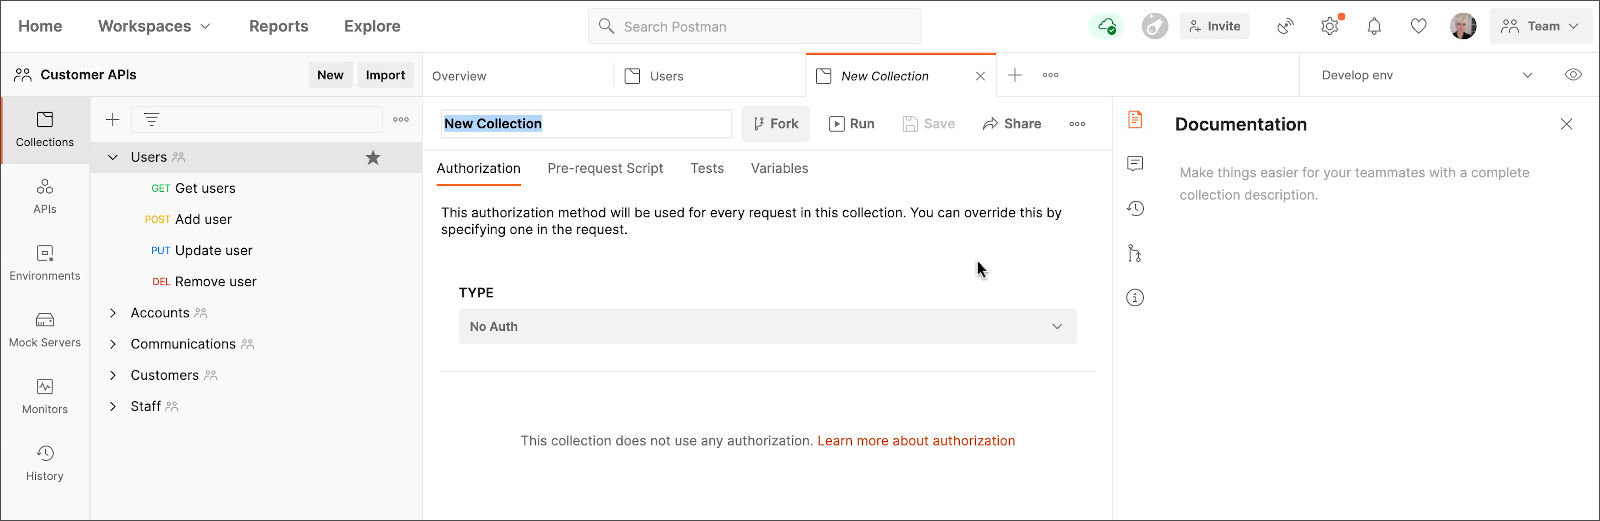1600x521 pixels.
Task: Open the Develop env environment selector
Action: 1427,75
